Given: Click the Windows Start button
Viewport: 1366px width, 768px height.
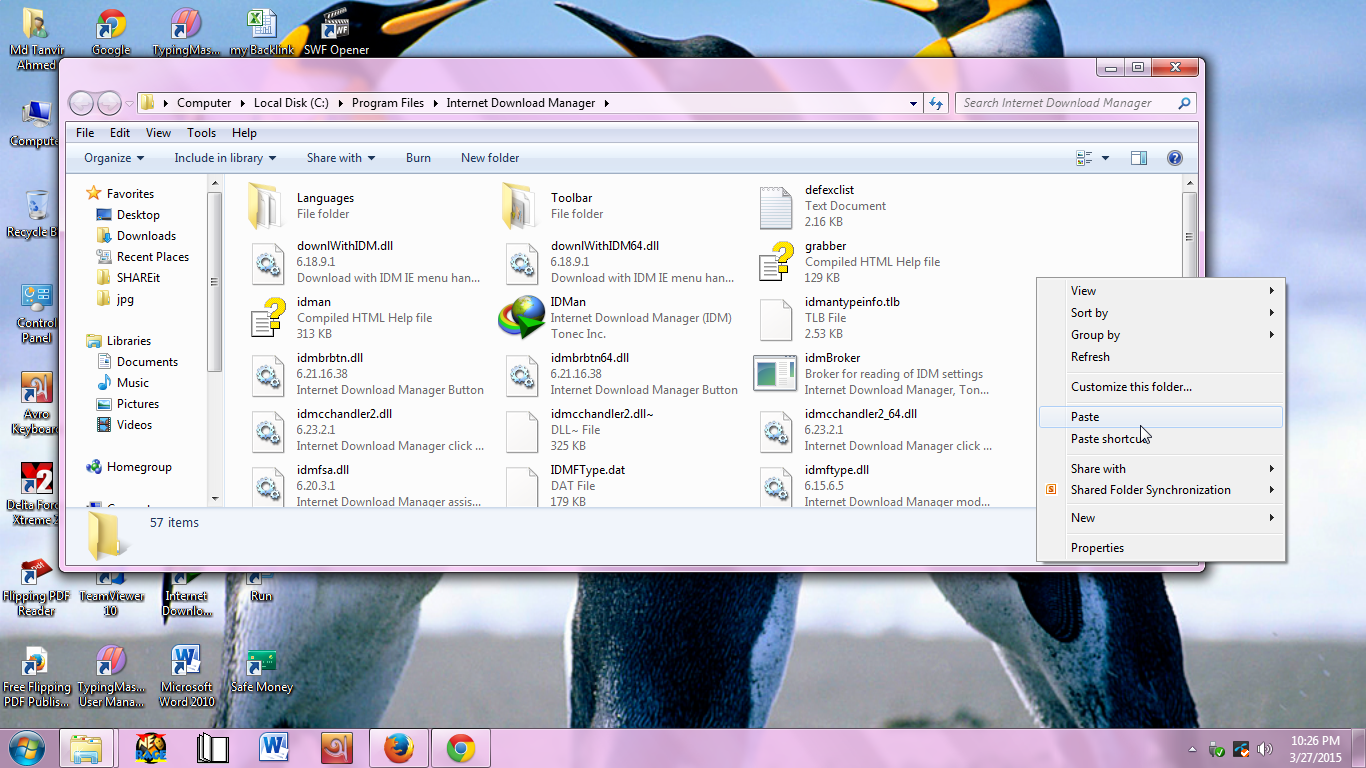Looking at the screenshot, I should point(27,748).
